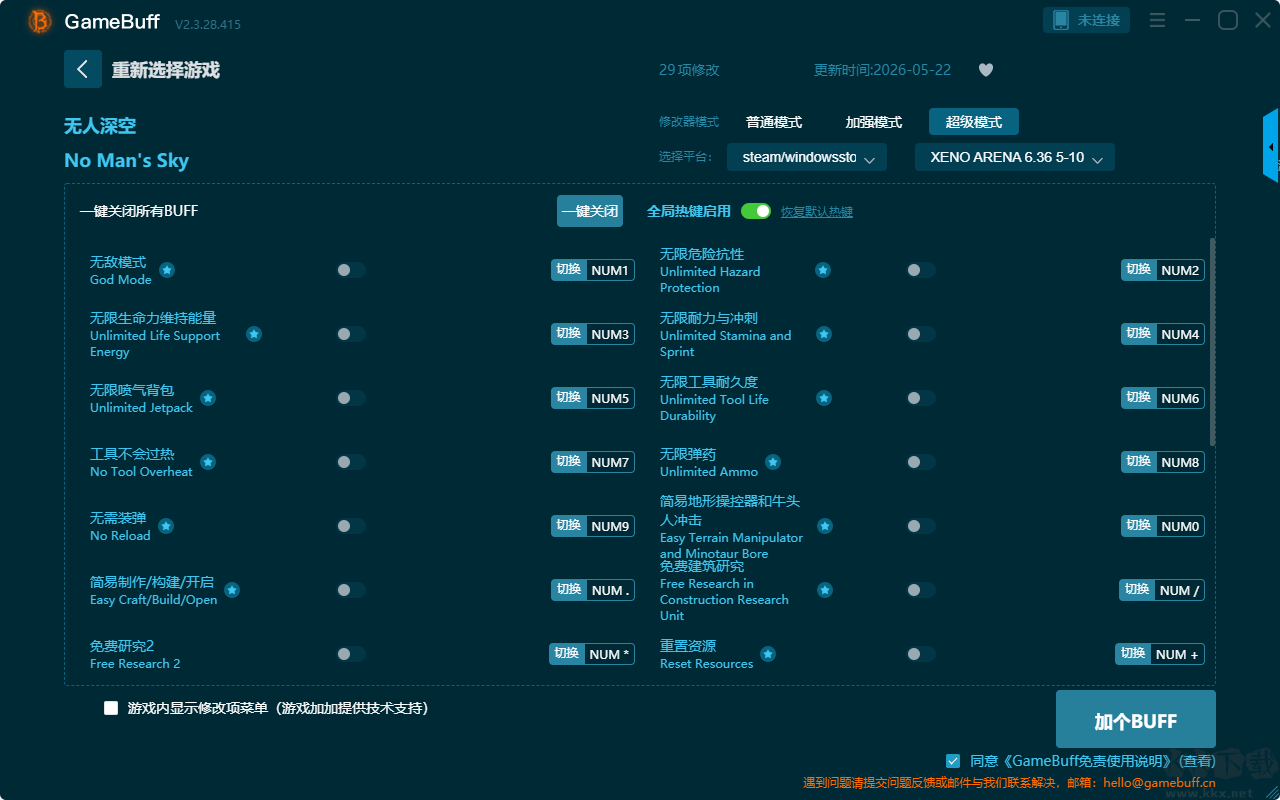
Task: Click the NUM5 hotkey for Unlimited Jetpack
Action: point(593,398)
